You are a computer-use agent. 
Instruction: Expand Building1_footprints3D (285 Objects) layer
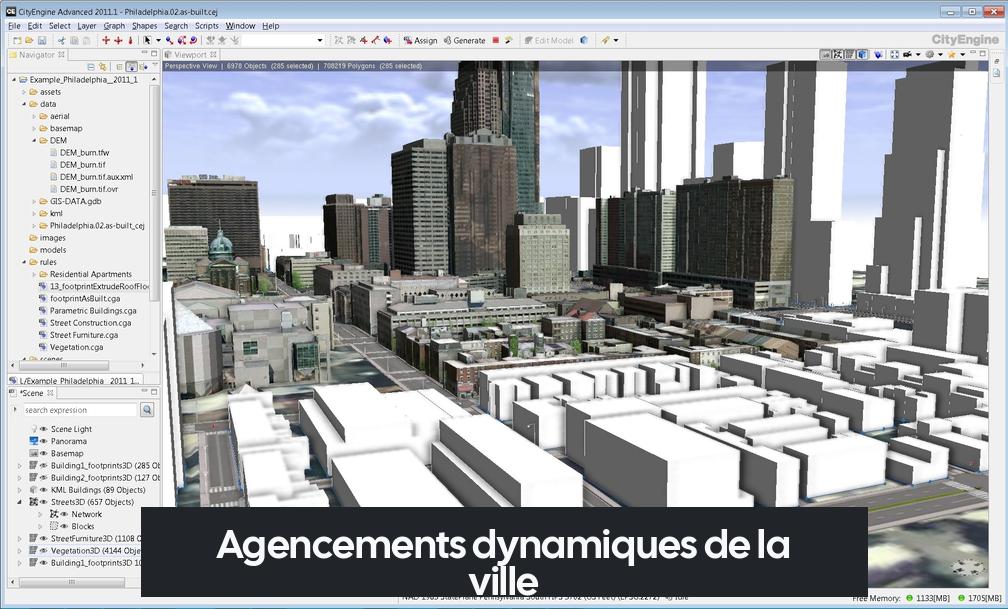(x=19, y=466)
